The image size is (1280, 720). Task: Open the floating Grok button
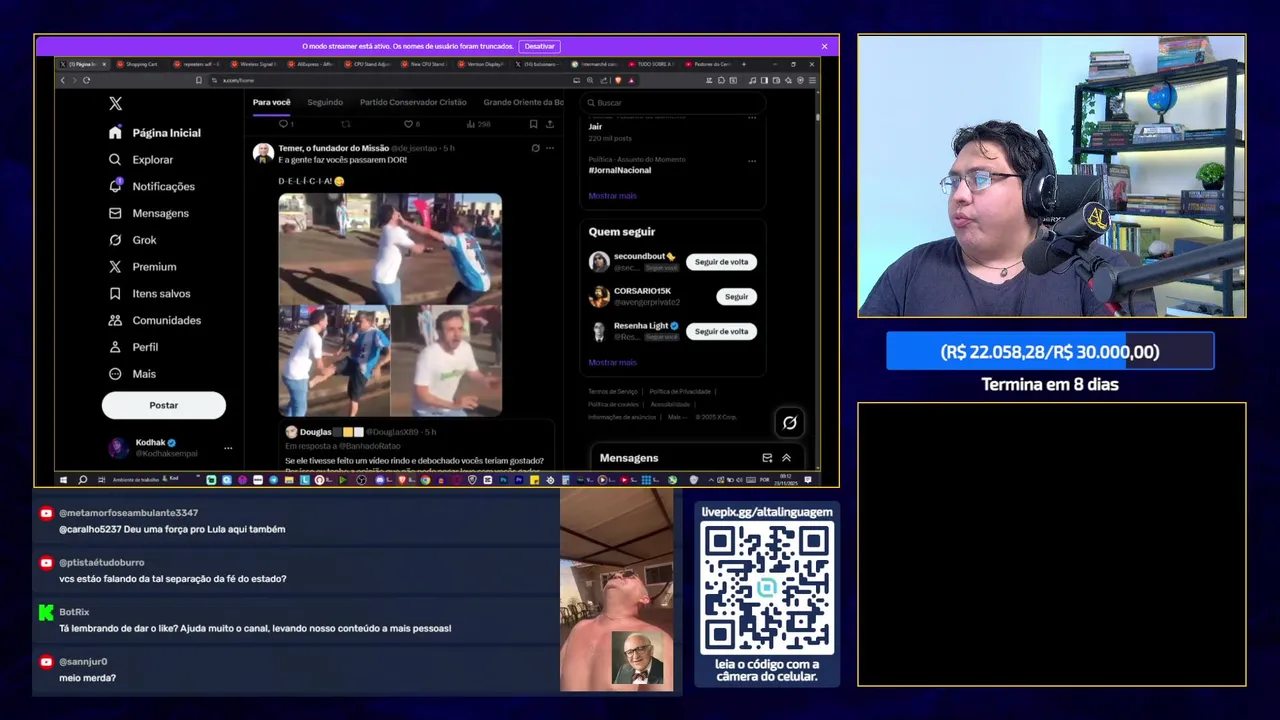(789, 423)
